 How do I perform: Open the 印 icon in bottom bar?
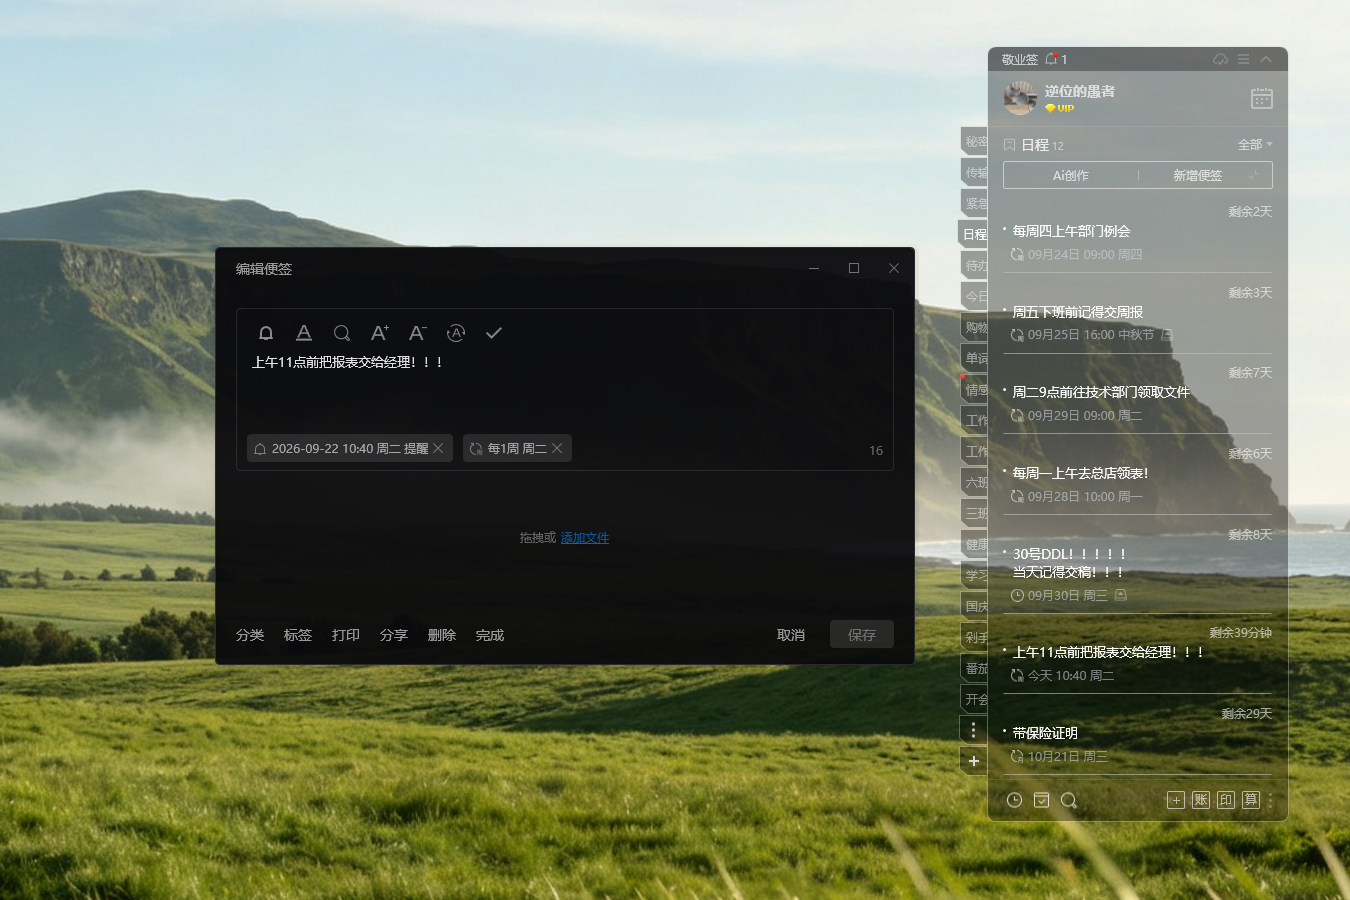(x=1226, y=800)
